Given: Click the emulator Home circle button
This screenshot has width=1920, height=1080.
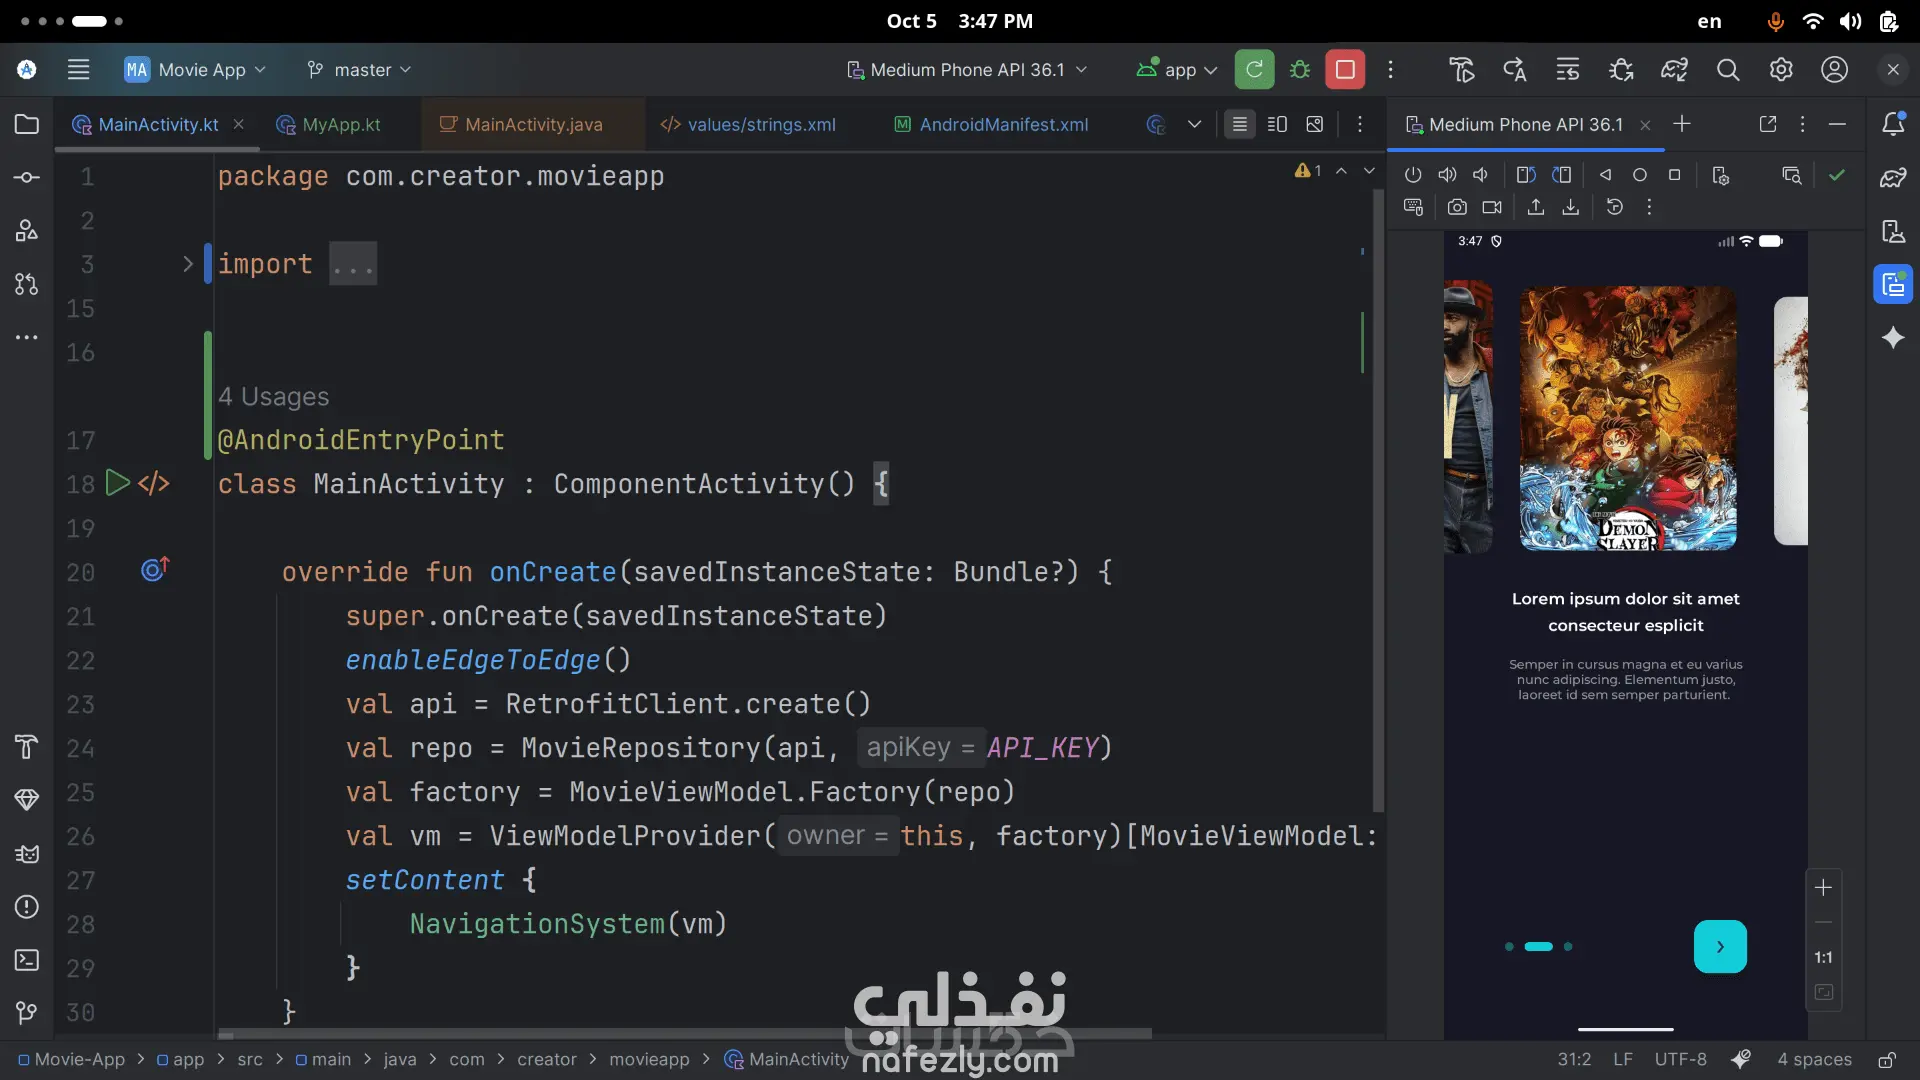Looking at the screenshot, I should click(x=1639, y=175).
